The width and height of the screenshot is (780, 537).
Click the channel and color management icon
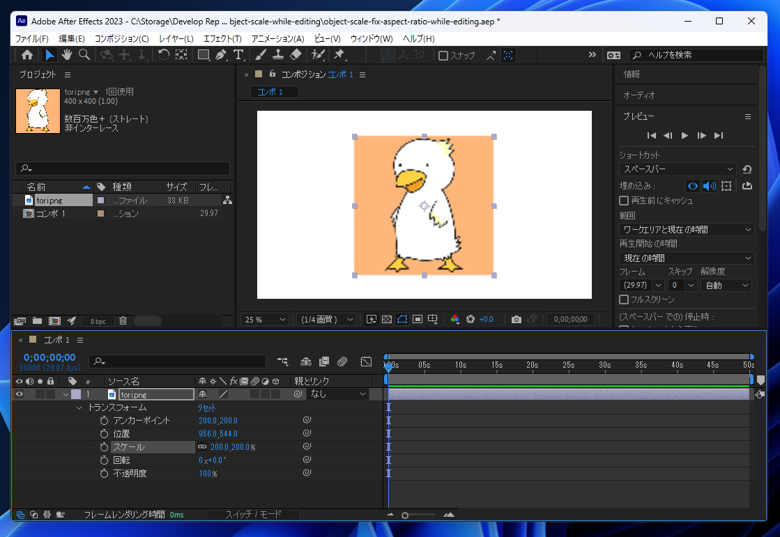point(455,319)
